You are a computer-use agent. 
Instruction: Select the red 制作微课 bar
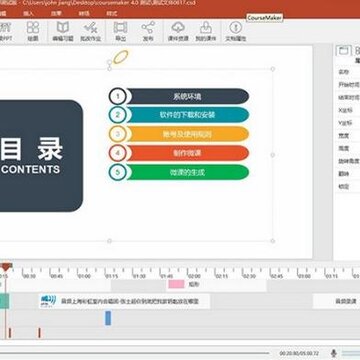[x=187, y=153]
